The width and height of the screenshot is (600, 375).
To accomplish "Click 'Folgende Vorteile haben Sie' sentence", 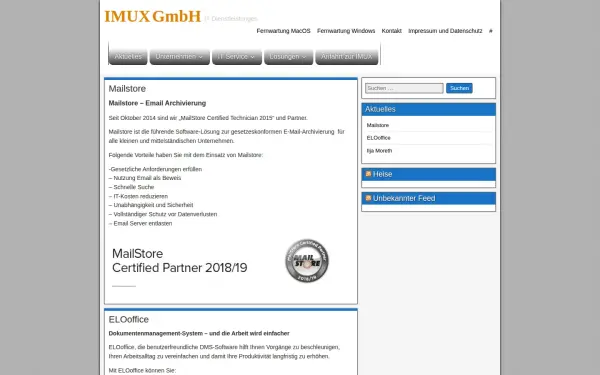I will pos(186,155).
